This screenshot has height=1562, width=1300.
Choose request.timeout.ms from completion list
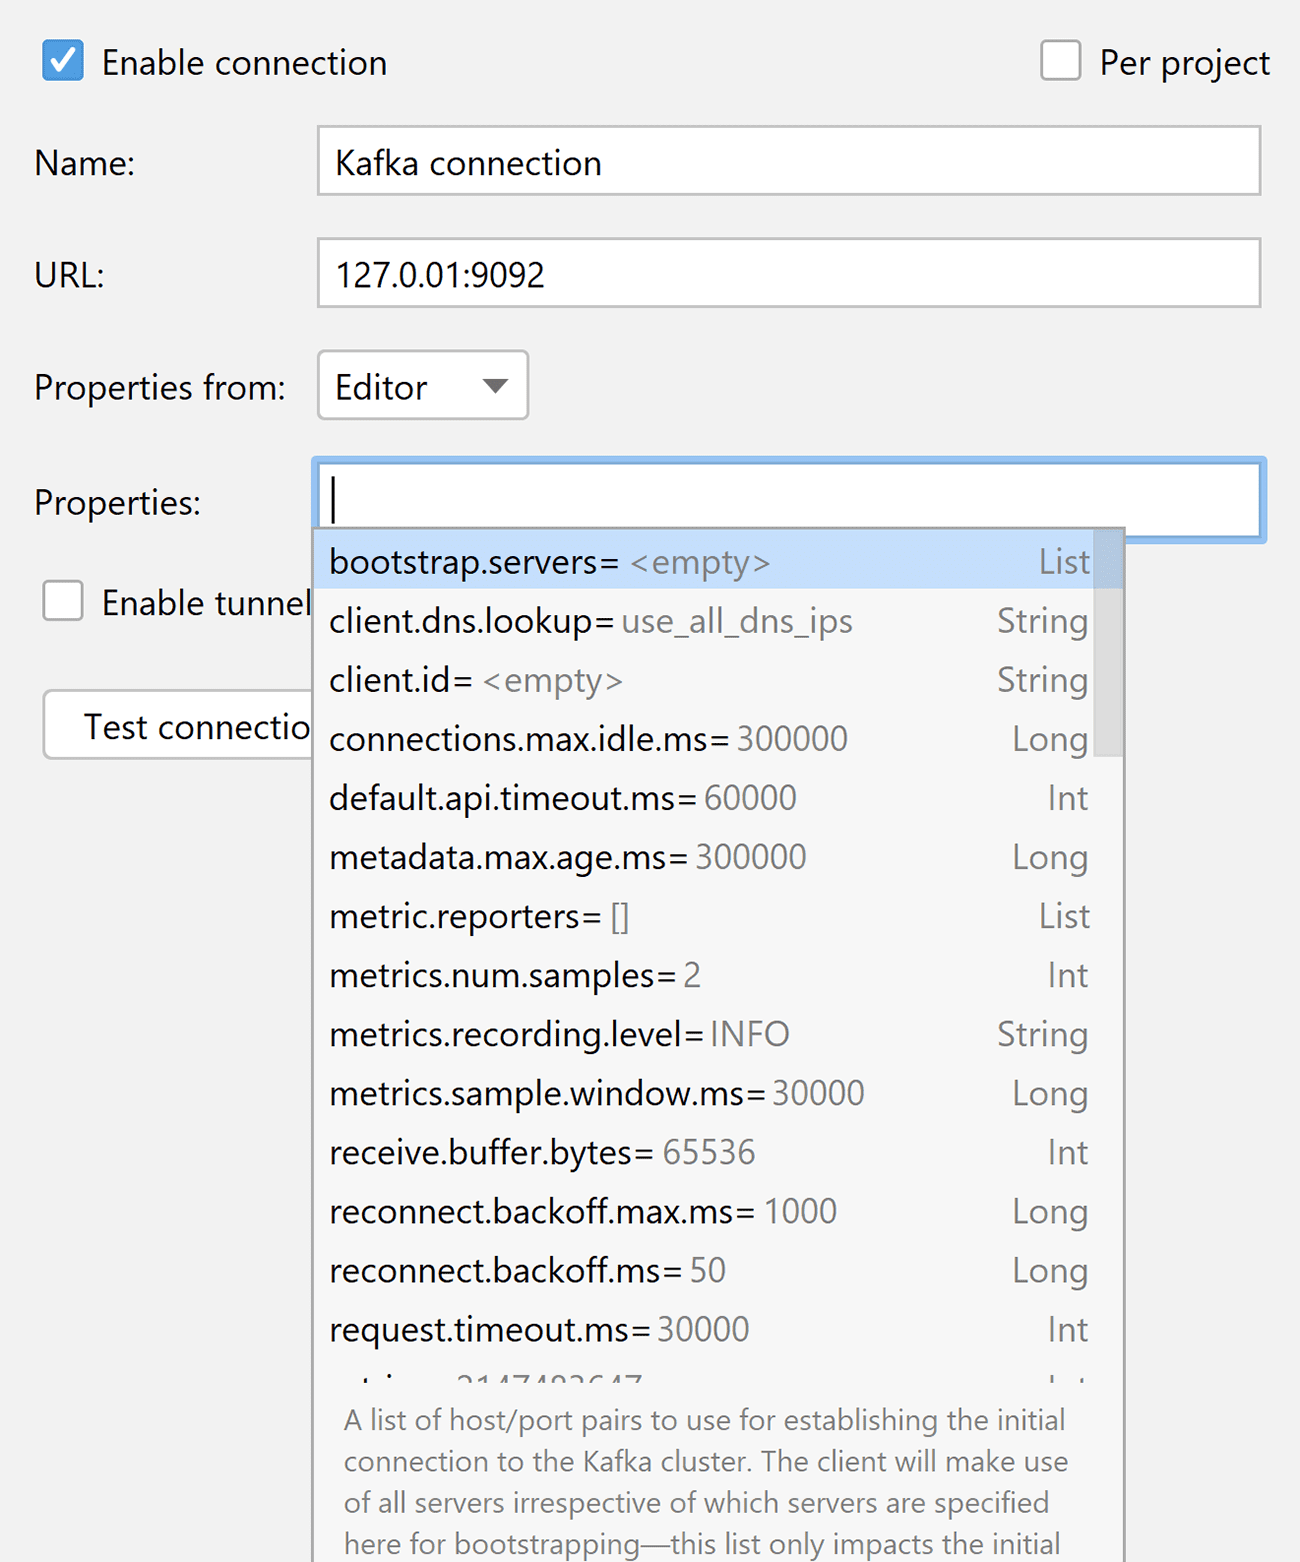[x=703, y=1329]
